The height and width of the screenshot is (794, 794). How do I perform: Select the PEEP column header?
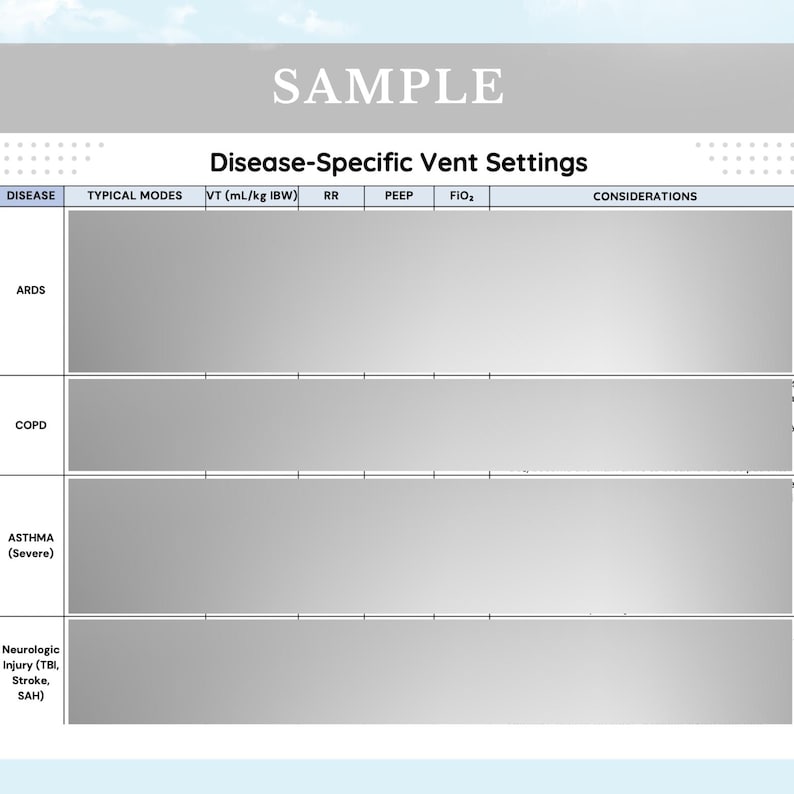coord(399,196)
